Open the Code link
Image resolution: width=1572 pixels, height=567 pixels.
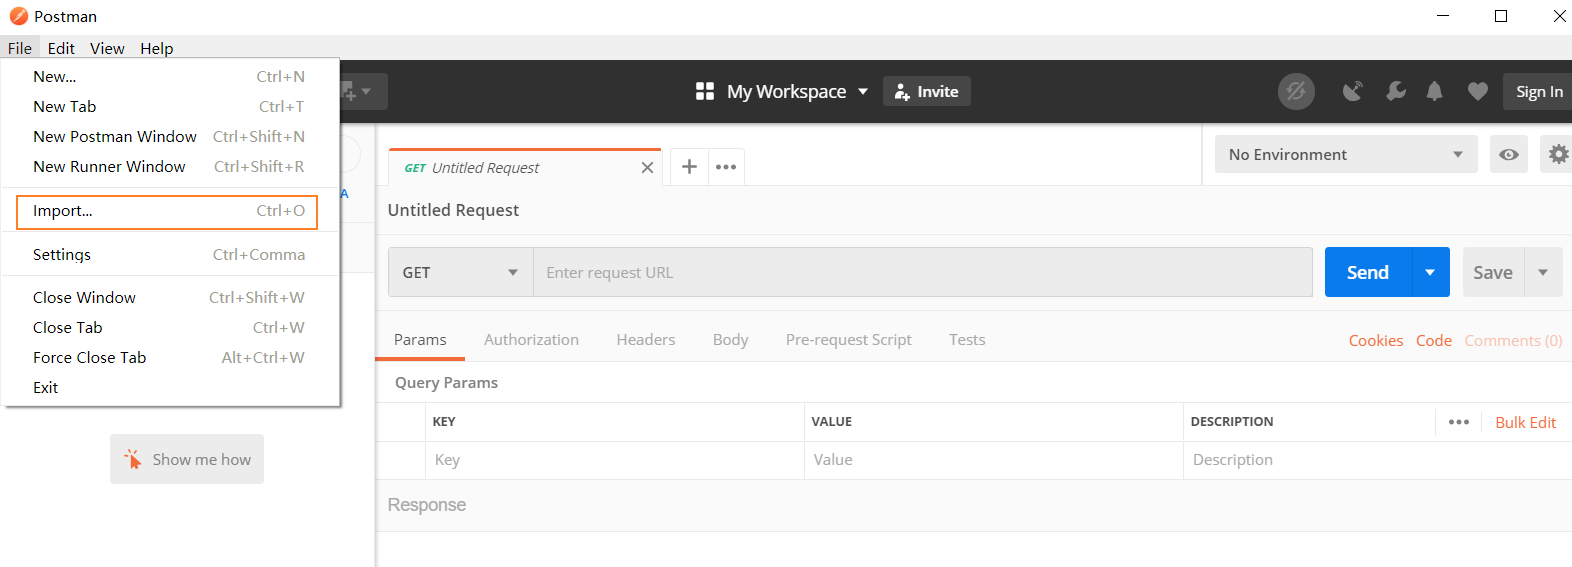pos(1433,340)
